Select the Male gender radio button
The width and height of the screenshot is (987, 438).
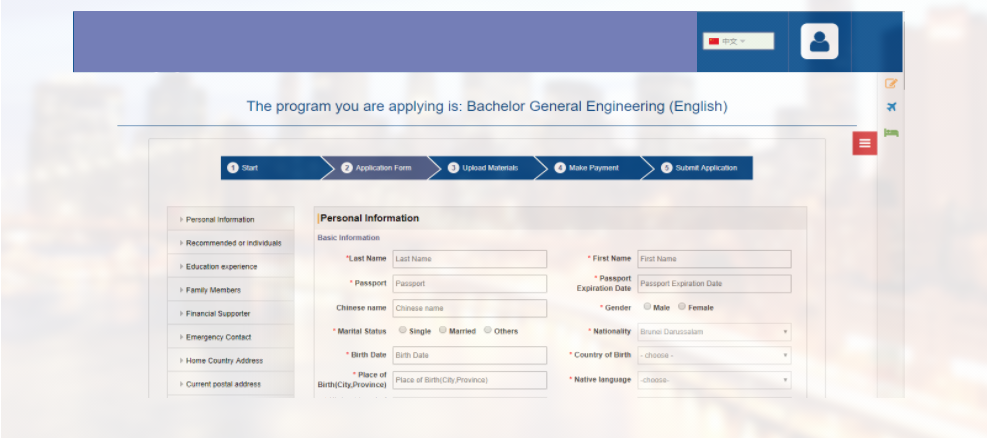[x=648, y=307]
